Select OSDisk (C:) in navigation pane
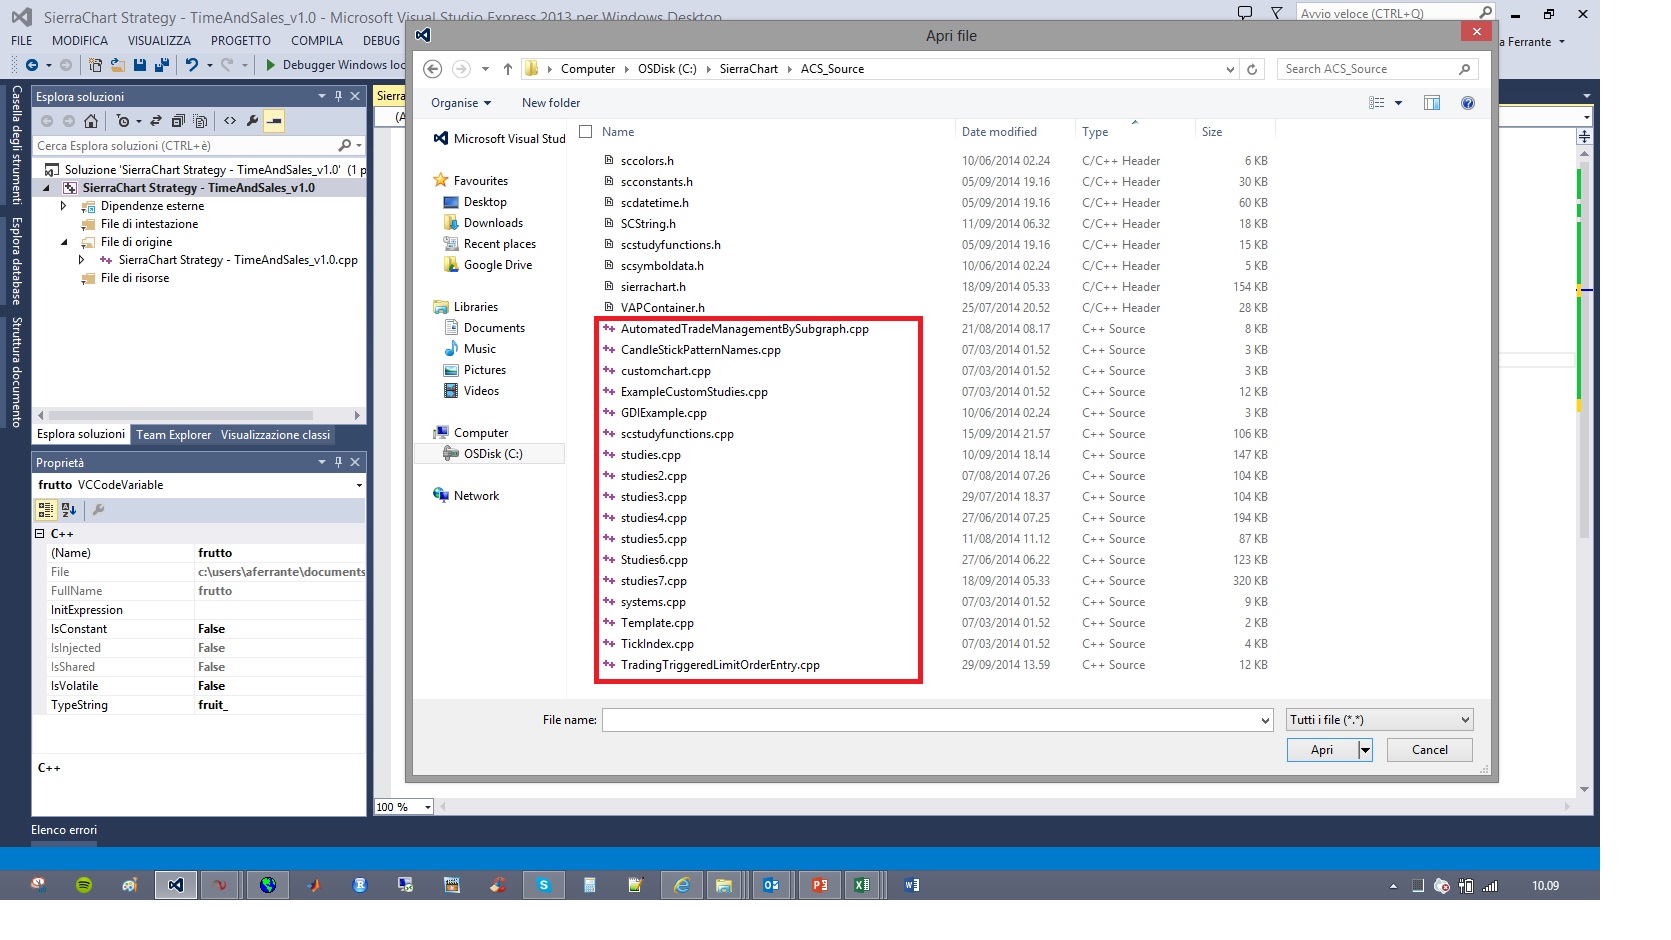This screenshot has width=1671, height=940. 493,454
